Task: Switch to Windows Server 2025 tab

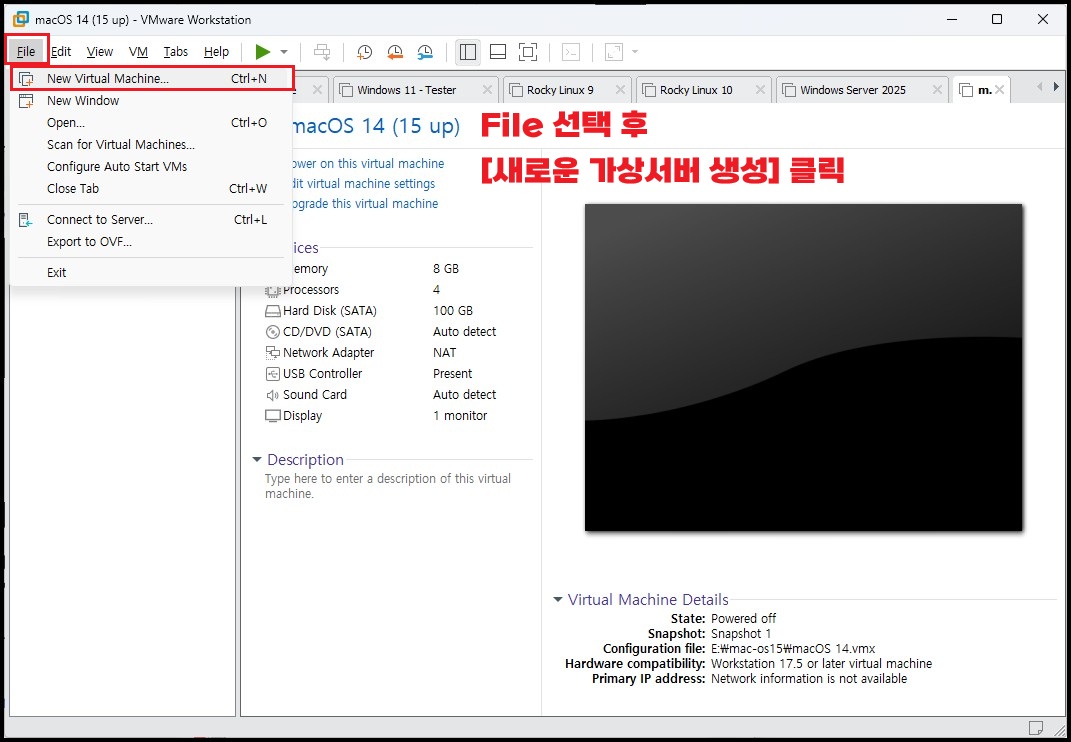Action: pos(852,90)
